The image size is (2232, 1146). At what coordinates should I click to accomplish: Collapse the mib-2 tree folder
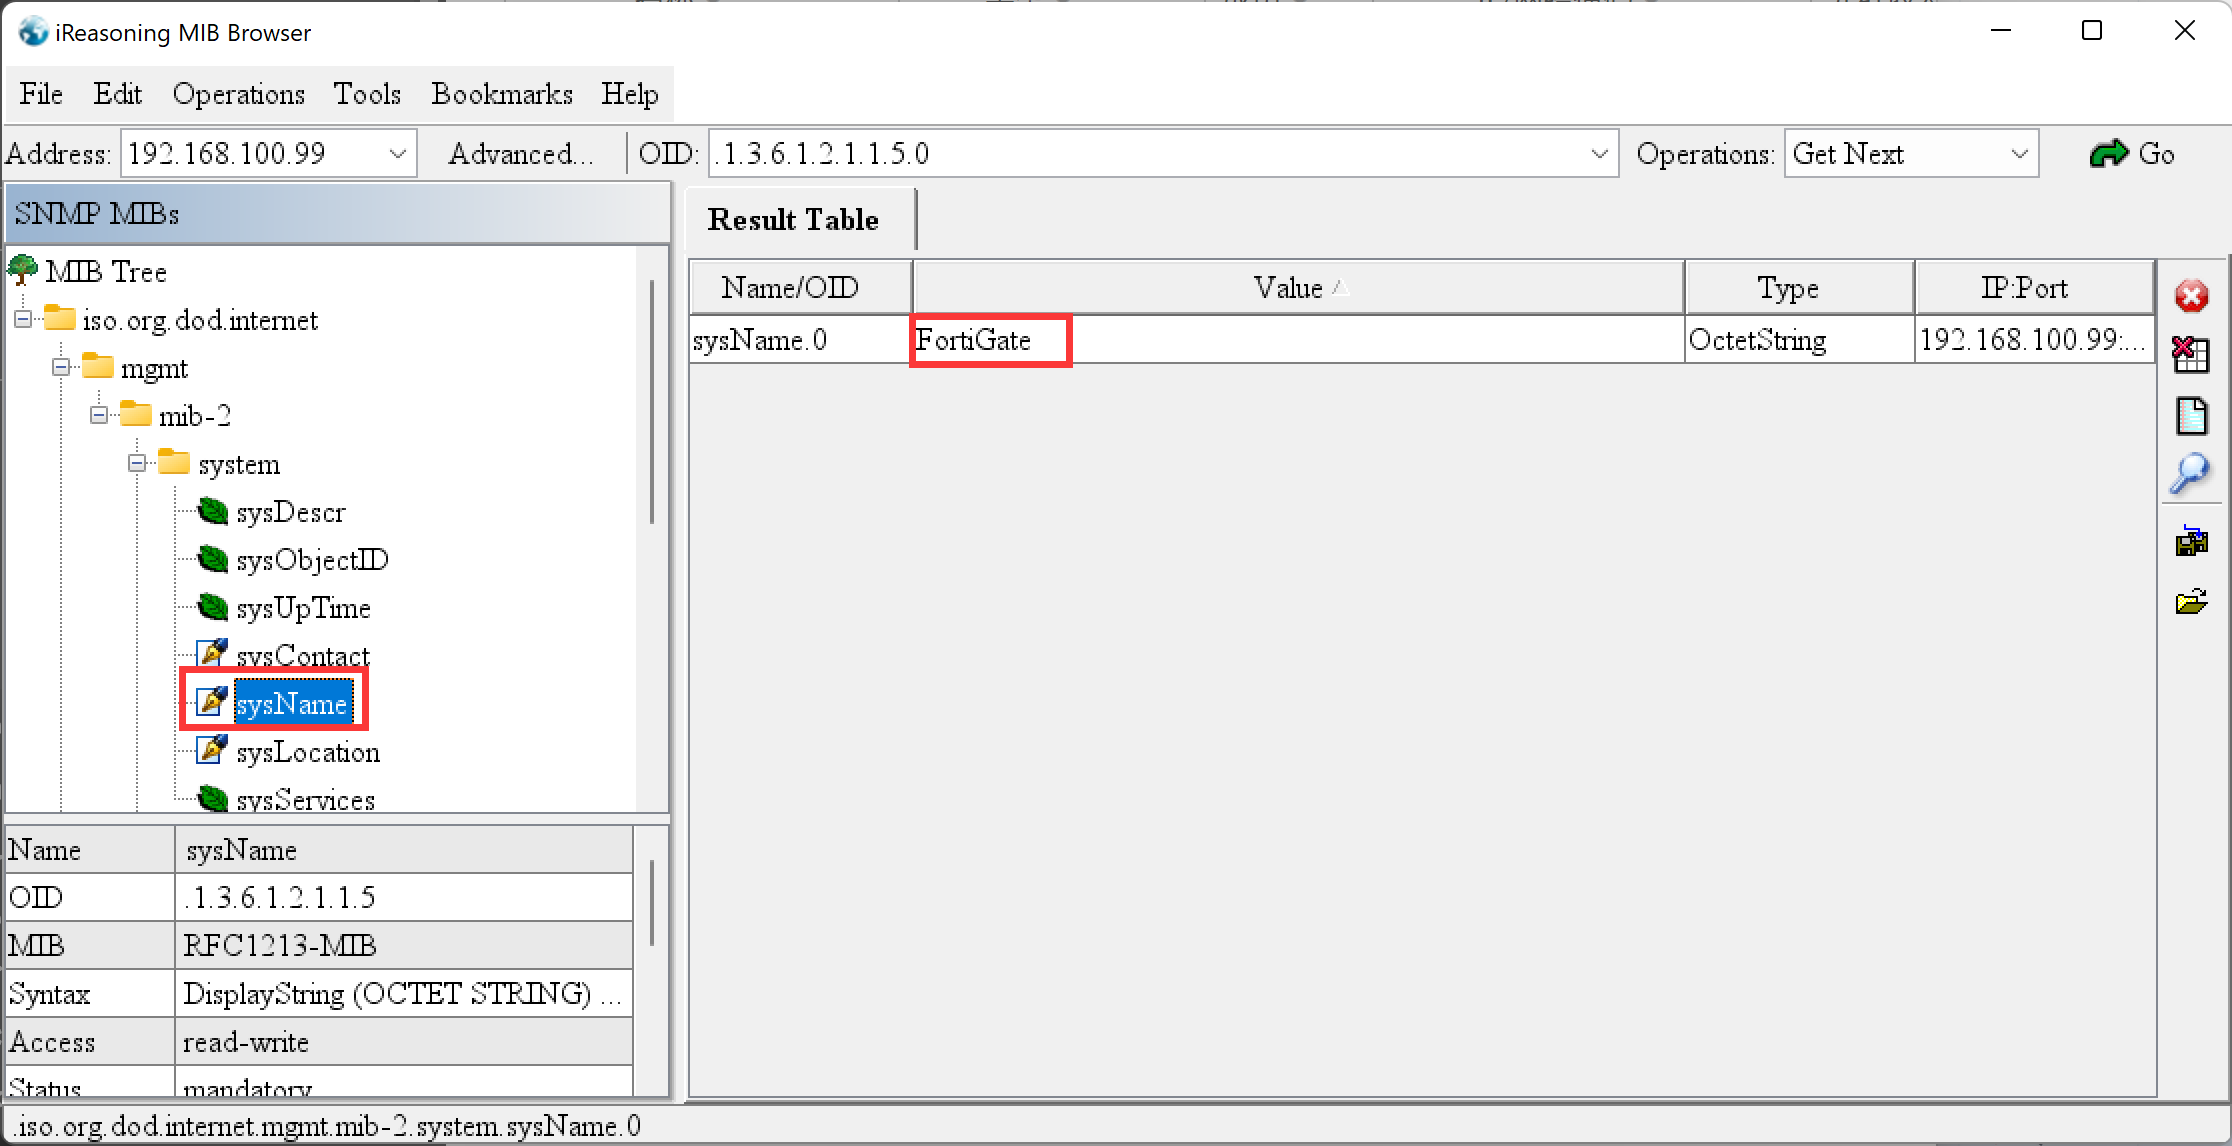[99, 415]
